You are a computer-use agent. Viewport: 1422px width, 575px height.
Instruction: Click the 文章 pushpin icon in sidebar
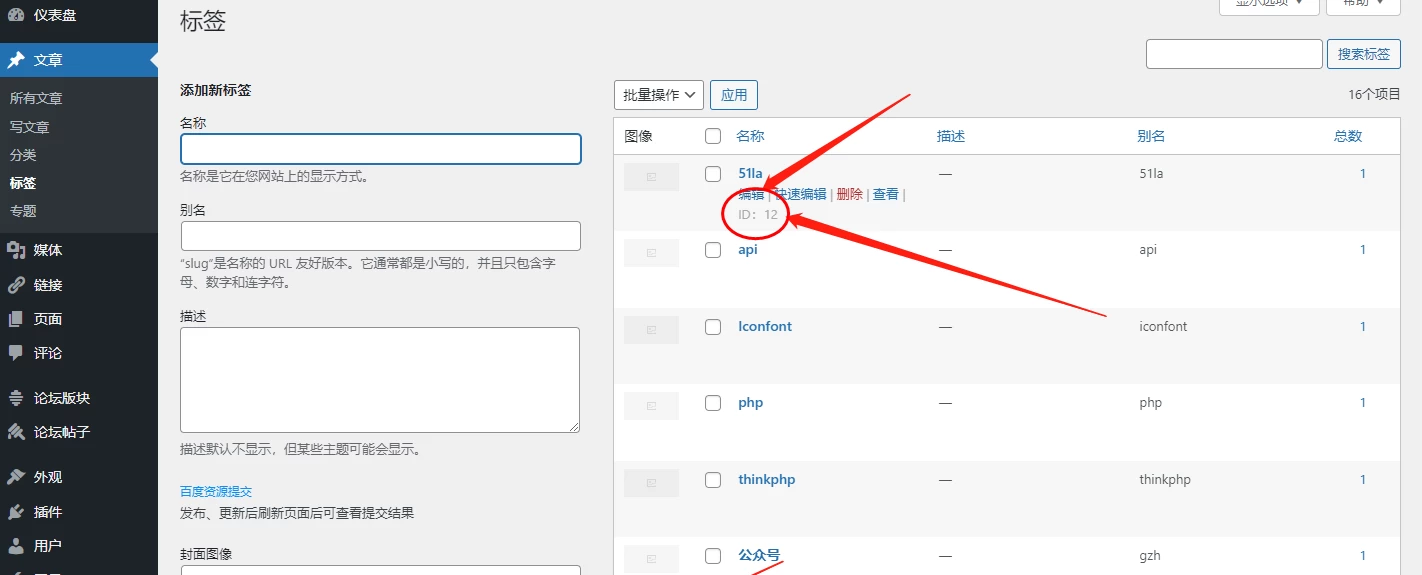click(x=16, y=60)
